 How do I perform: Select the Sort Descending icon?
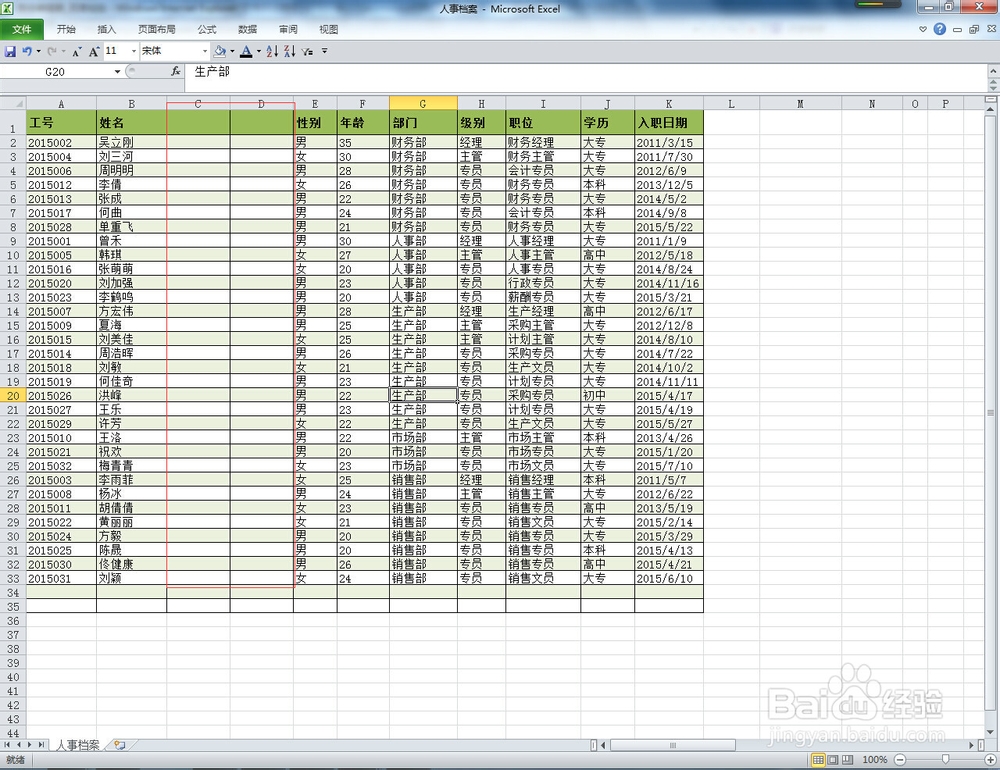point(289,51)
